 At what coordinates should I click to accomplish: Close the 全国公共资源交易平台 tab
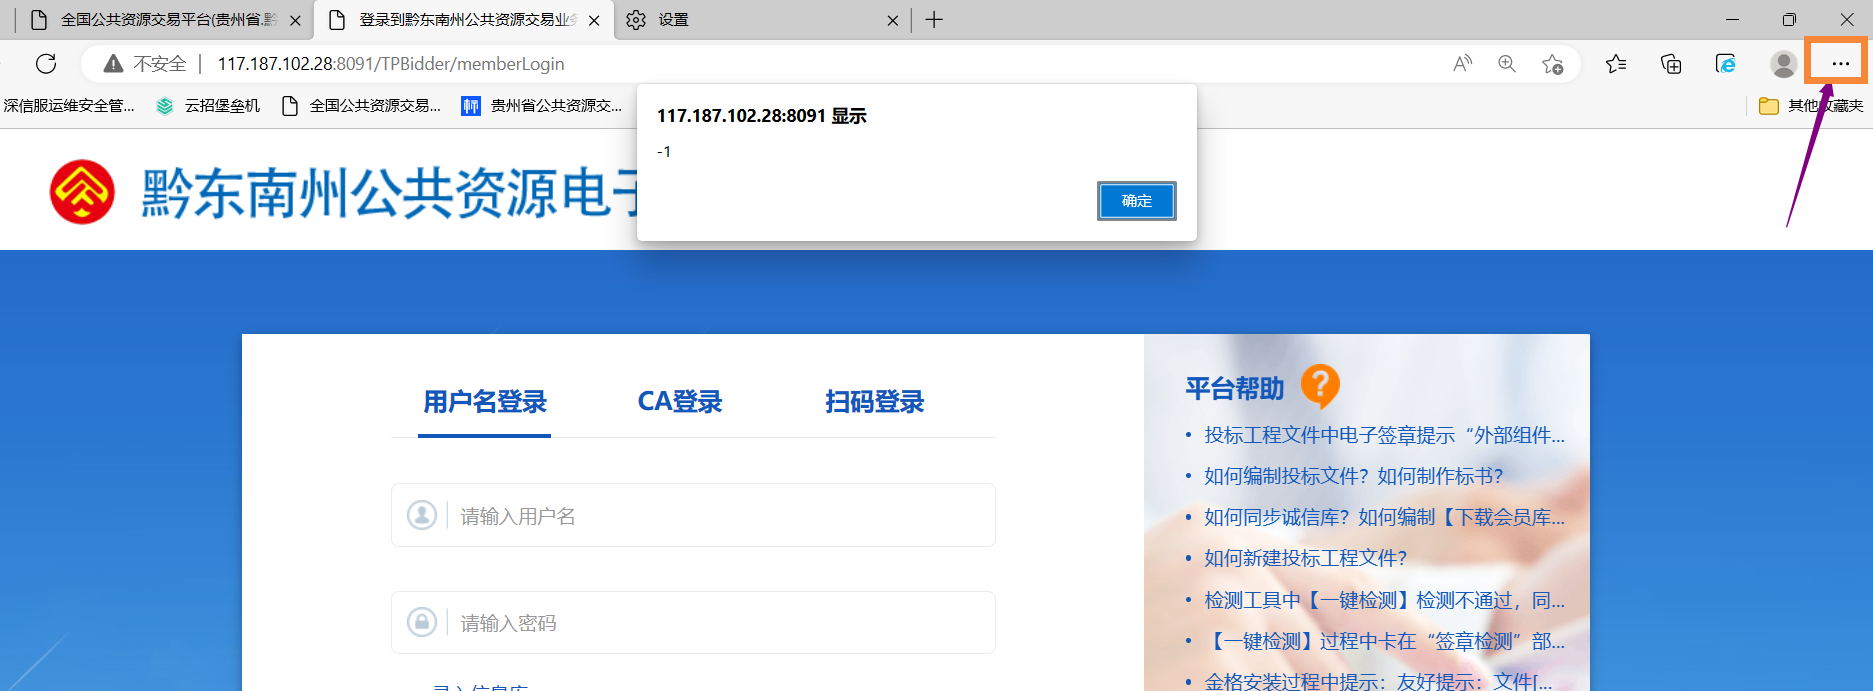click(295, 20)
